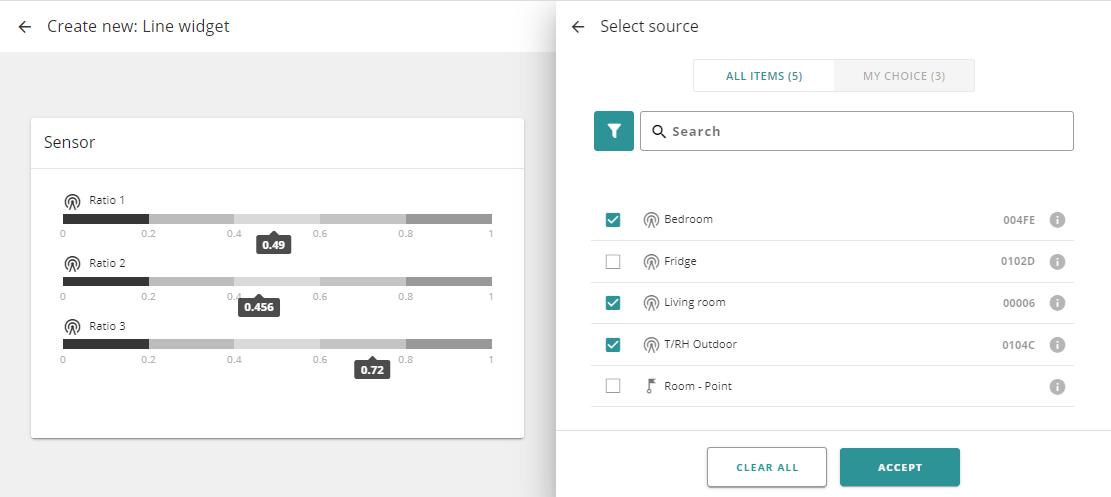Click the Ratio 3 line bar
1111x497 pixels.
(277, 344)
